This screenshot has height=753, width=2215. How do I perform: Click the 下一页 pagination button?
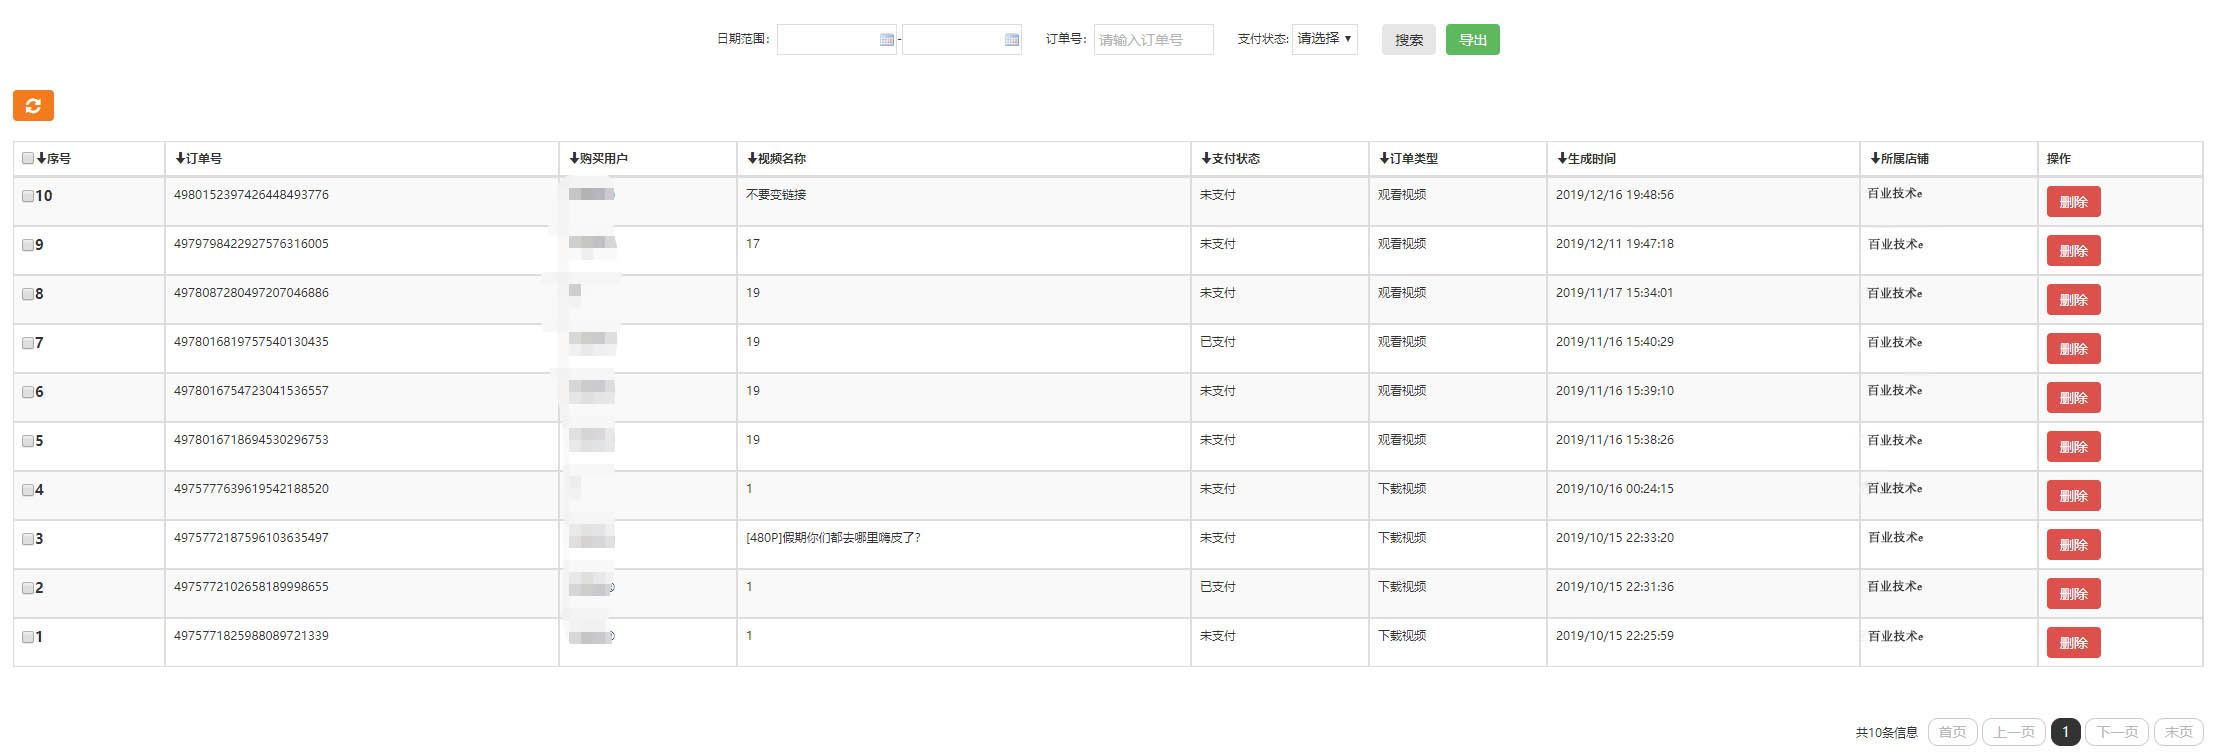click(2116, 732)
